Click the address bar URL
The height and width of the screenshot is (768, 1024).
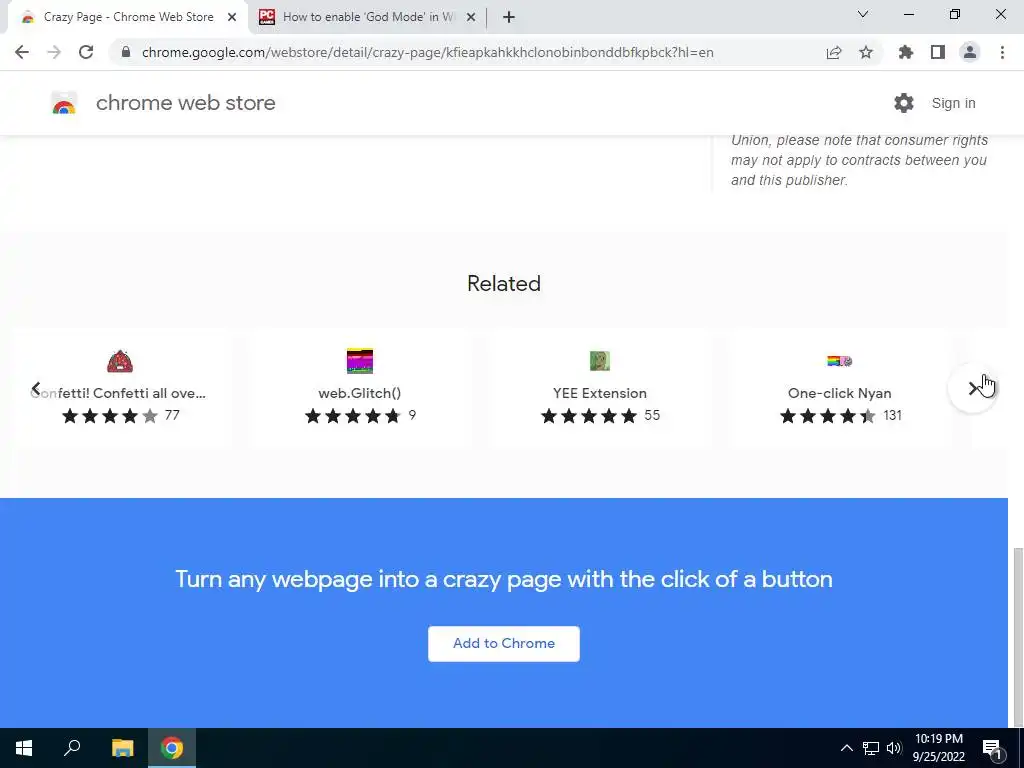point(428,52)
